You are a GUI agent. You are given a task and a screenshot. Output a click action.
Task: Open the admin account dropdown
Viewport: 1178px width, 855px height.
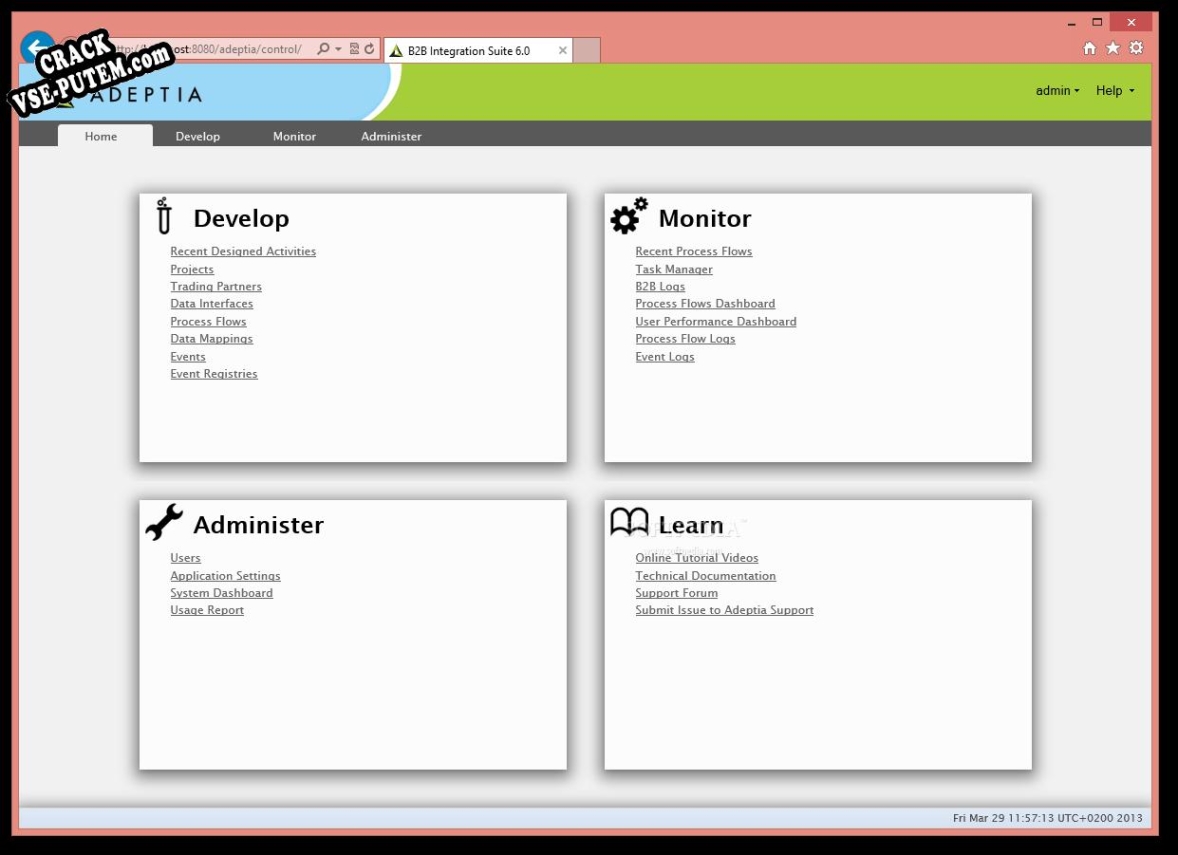tap(1056, 90)
